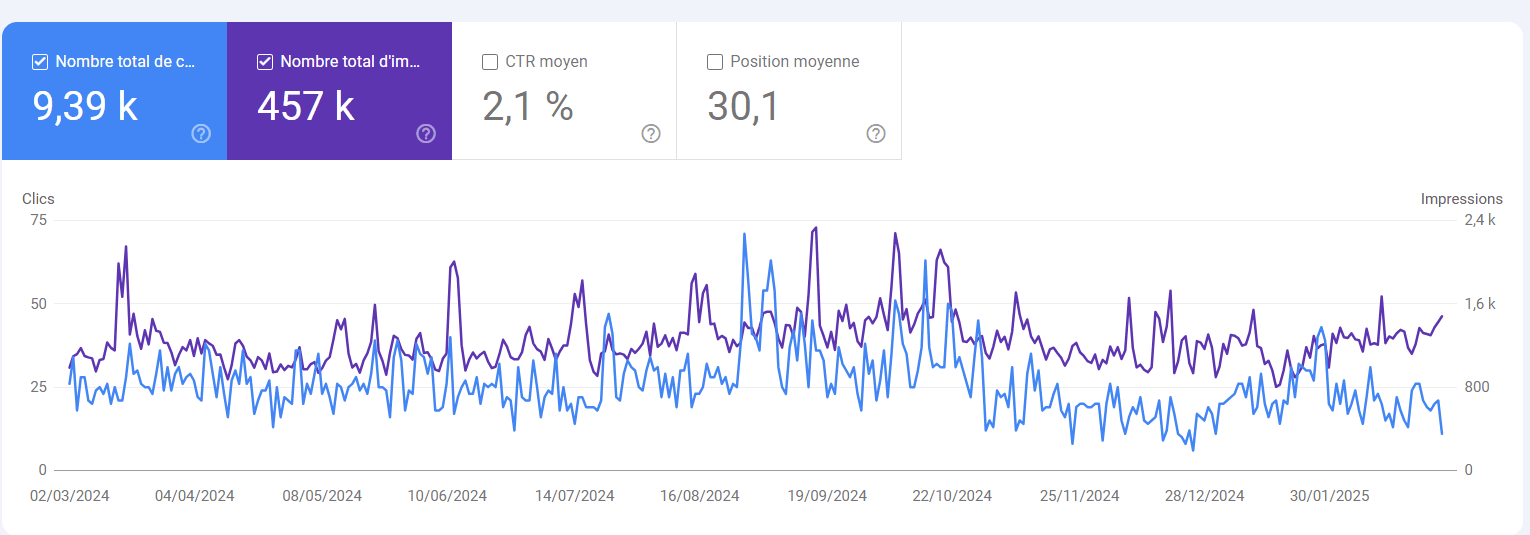Click the 16/08/2024 date label
The image size is (1530, 535).
point(700,496)
